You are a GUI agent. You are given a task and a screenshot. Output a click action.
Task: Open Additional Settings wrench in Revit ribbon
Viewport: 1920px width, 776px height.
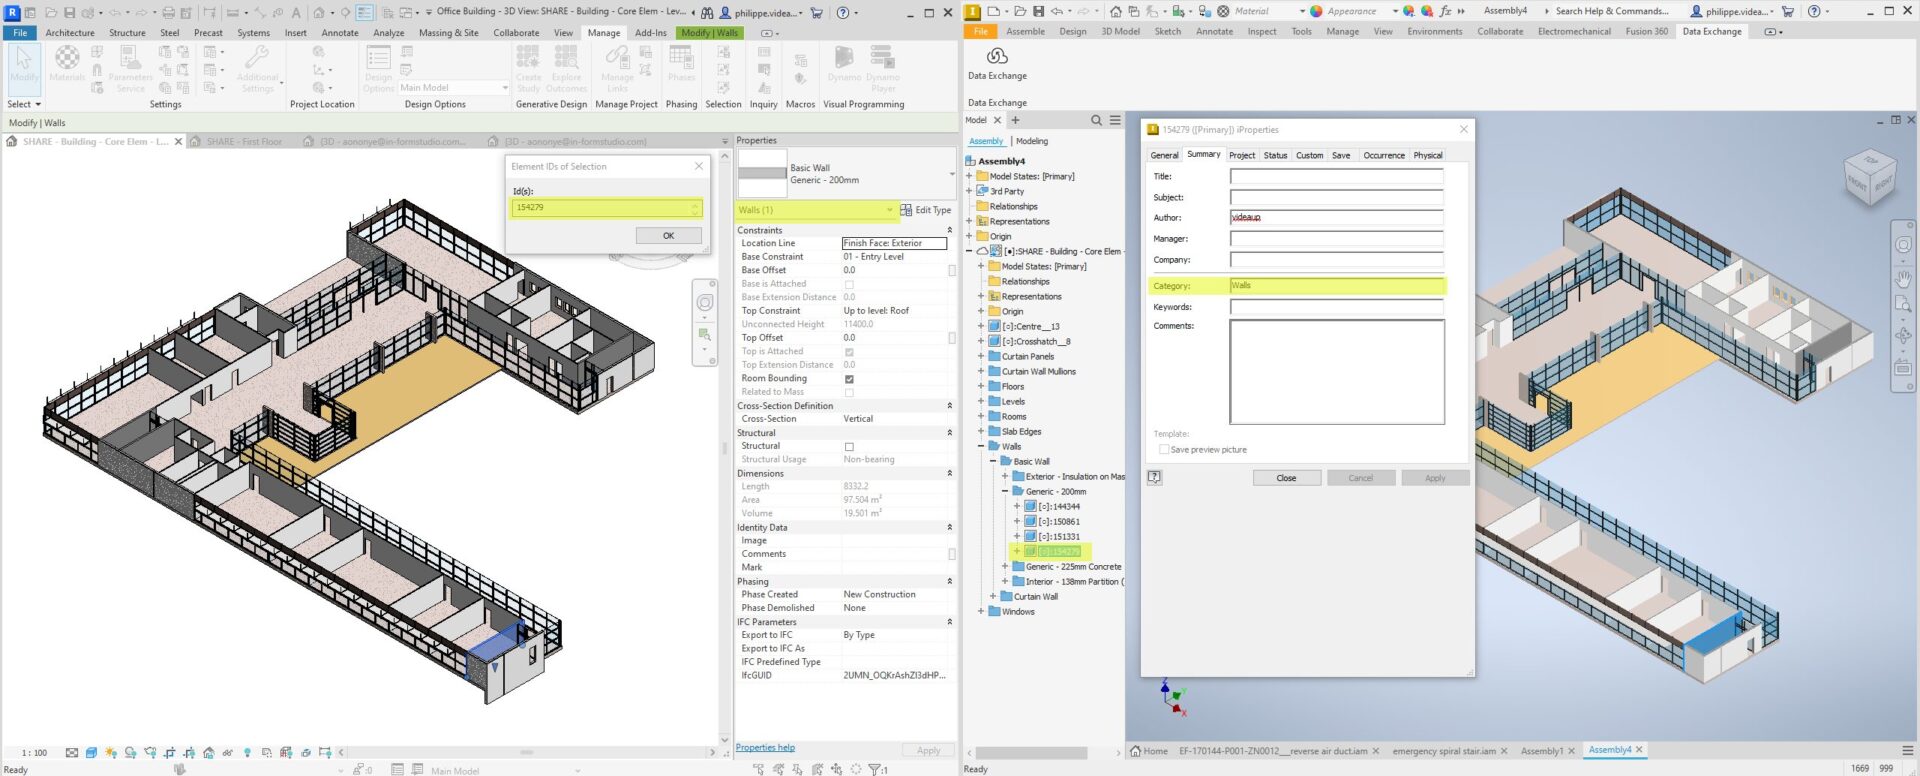coord(257,67)
